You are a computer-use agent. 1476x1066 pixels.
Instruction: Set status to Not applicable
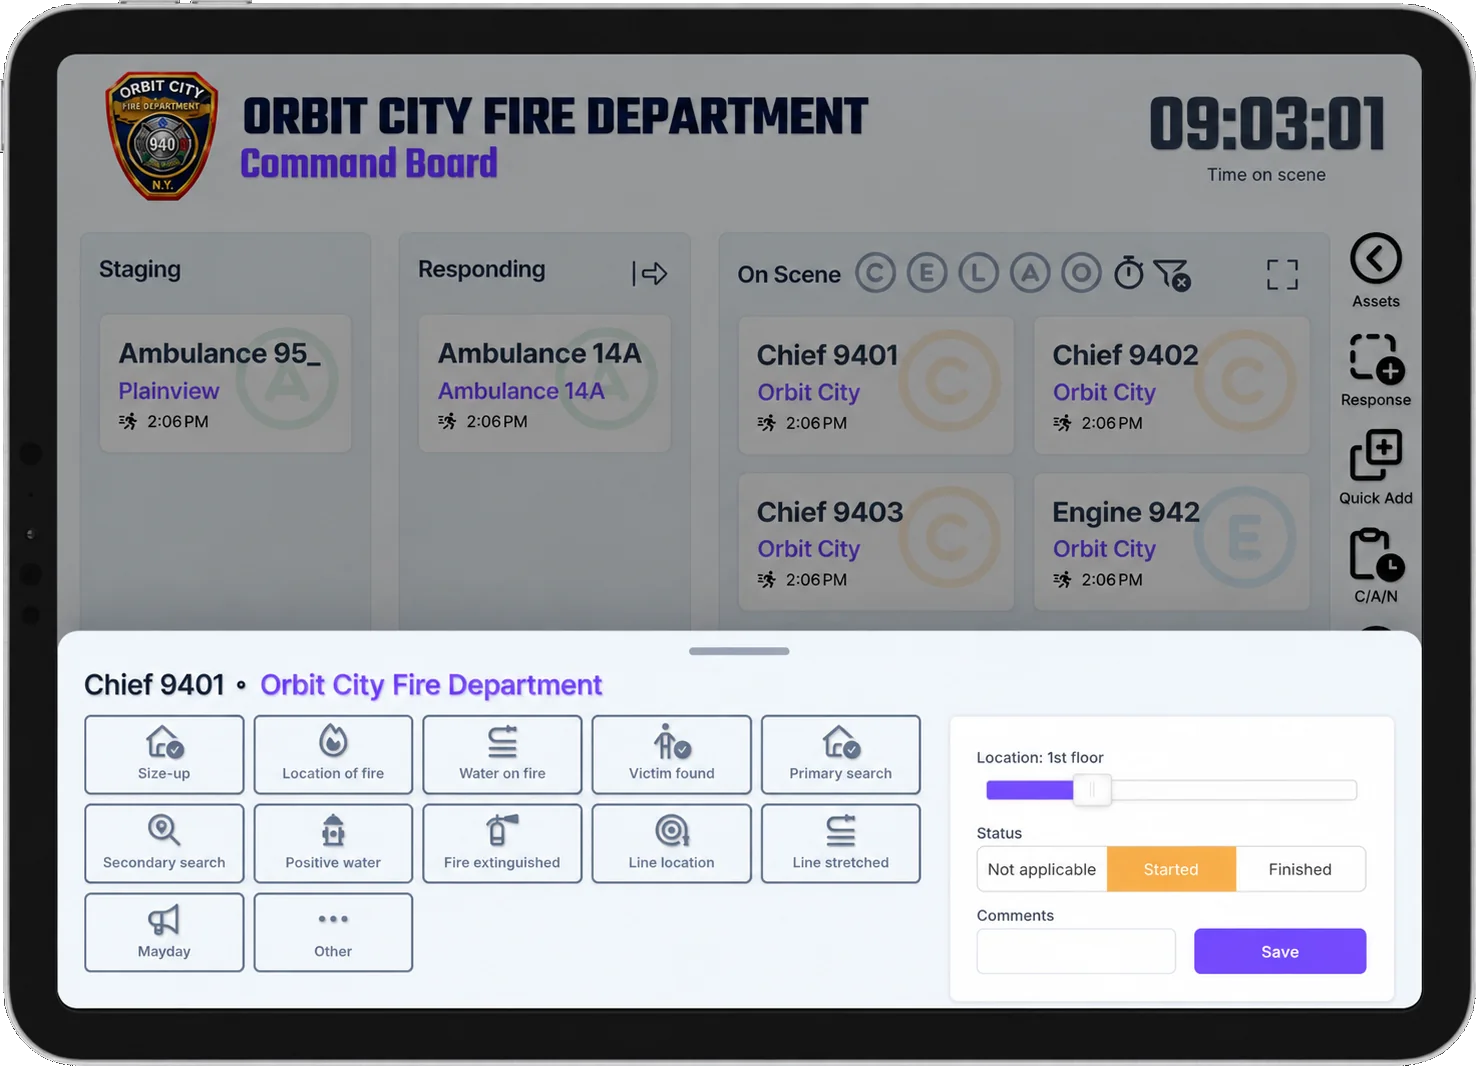pyautogui.click(x=1042, y=869)
